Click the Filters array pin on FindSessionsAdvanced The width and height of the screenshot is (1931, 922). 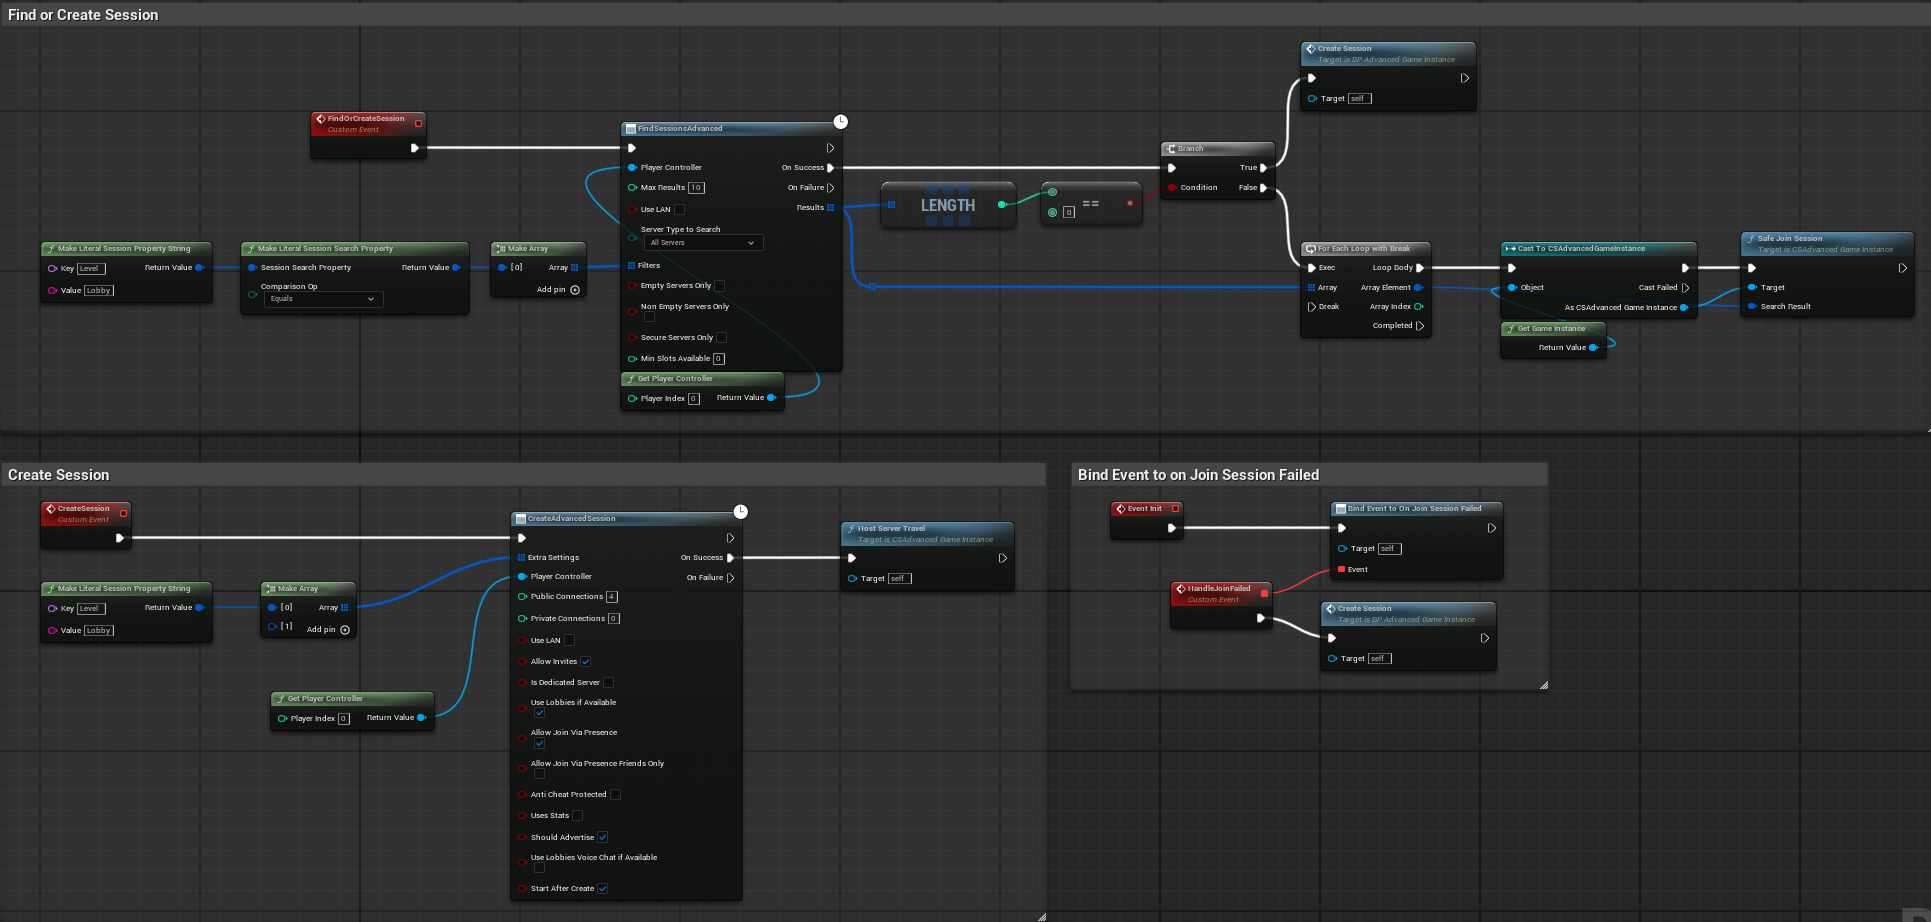(631, 266)
